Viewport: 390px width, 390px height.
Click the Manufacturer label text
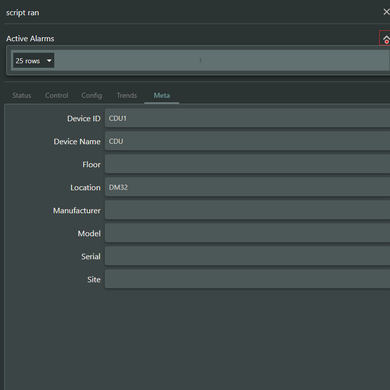pos(77,211)
